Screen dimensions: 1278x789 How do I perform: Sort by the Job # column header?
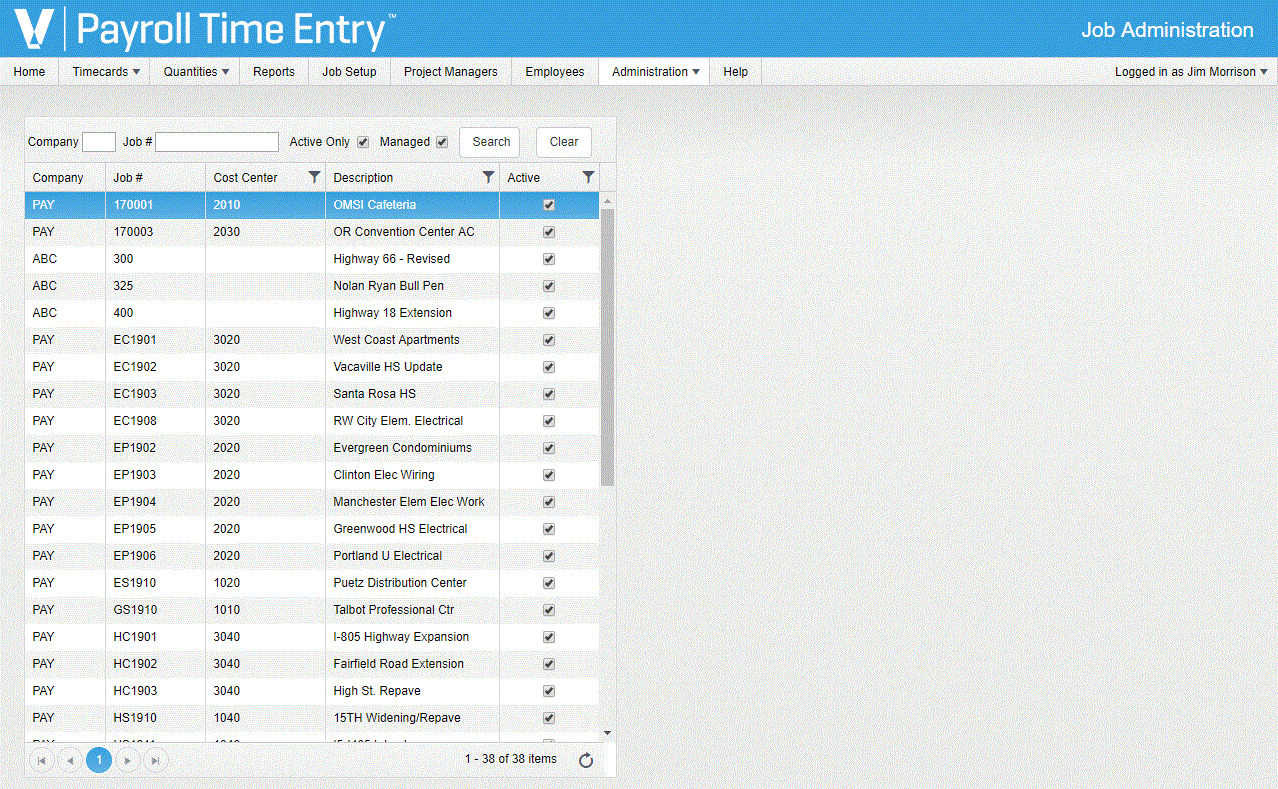[155, 177]
